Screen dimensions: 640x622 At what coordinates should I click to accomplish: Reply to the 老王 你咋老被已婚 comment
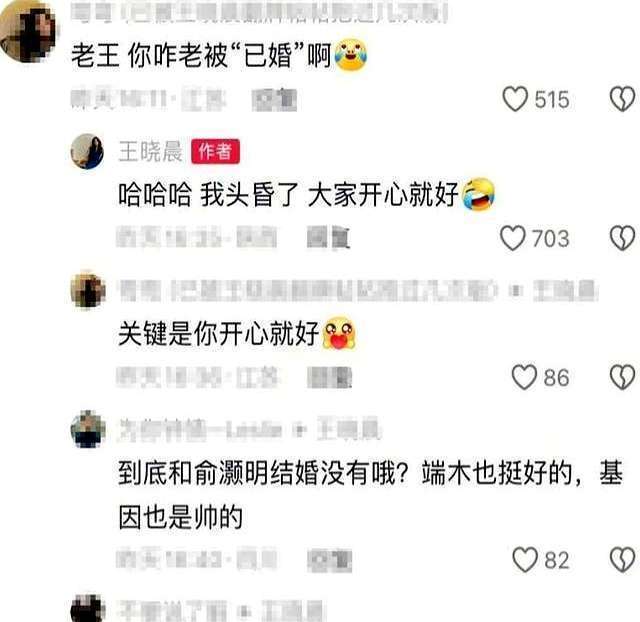click(274, 100)
